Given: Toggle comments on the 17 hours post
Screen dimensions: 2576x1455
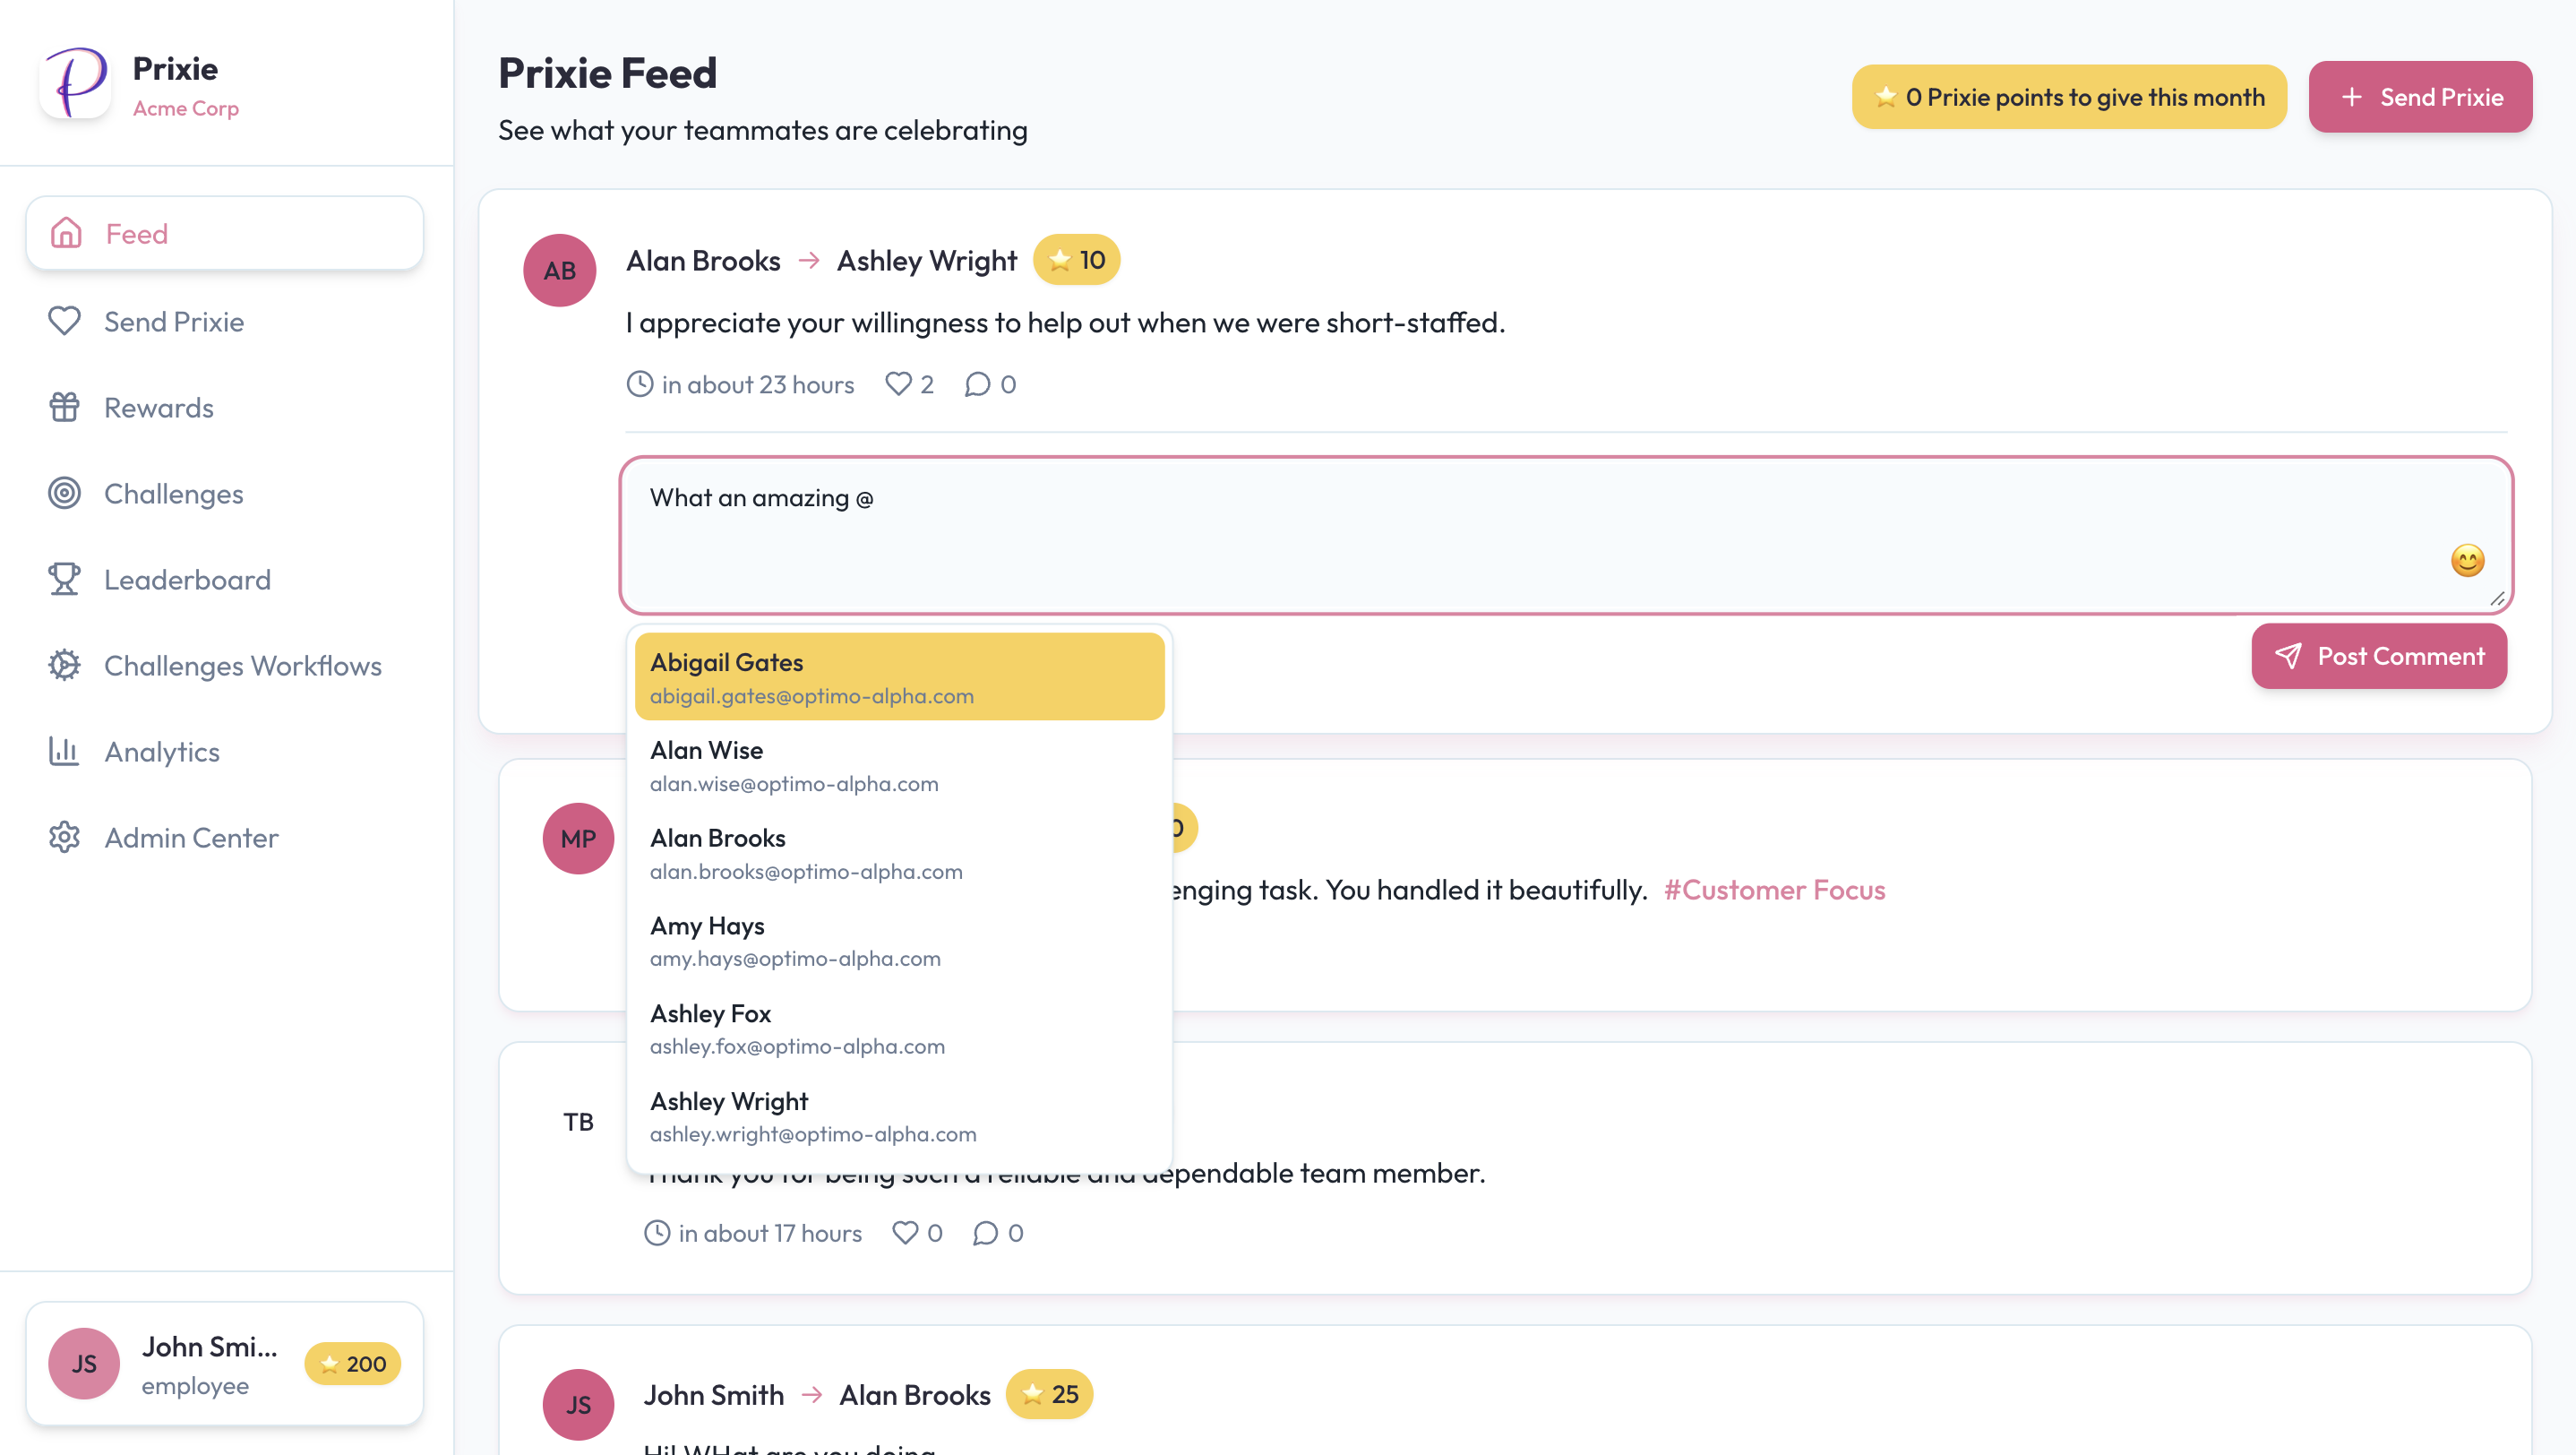Looking at the screenshot, I should (x=985, y=1232).
